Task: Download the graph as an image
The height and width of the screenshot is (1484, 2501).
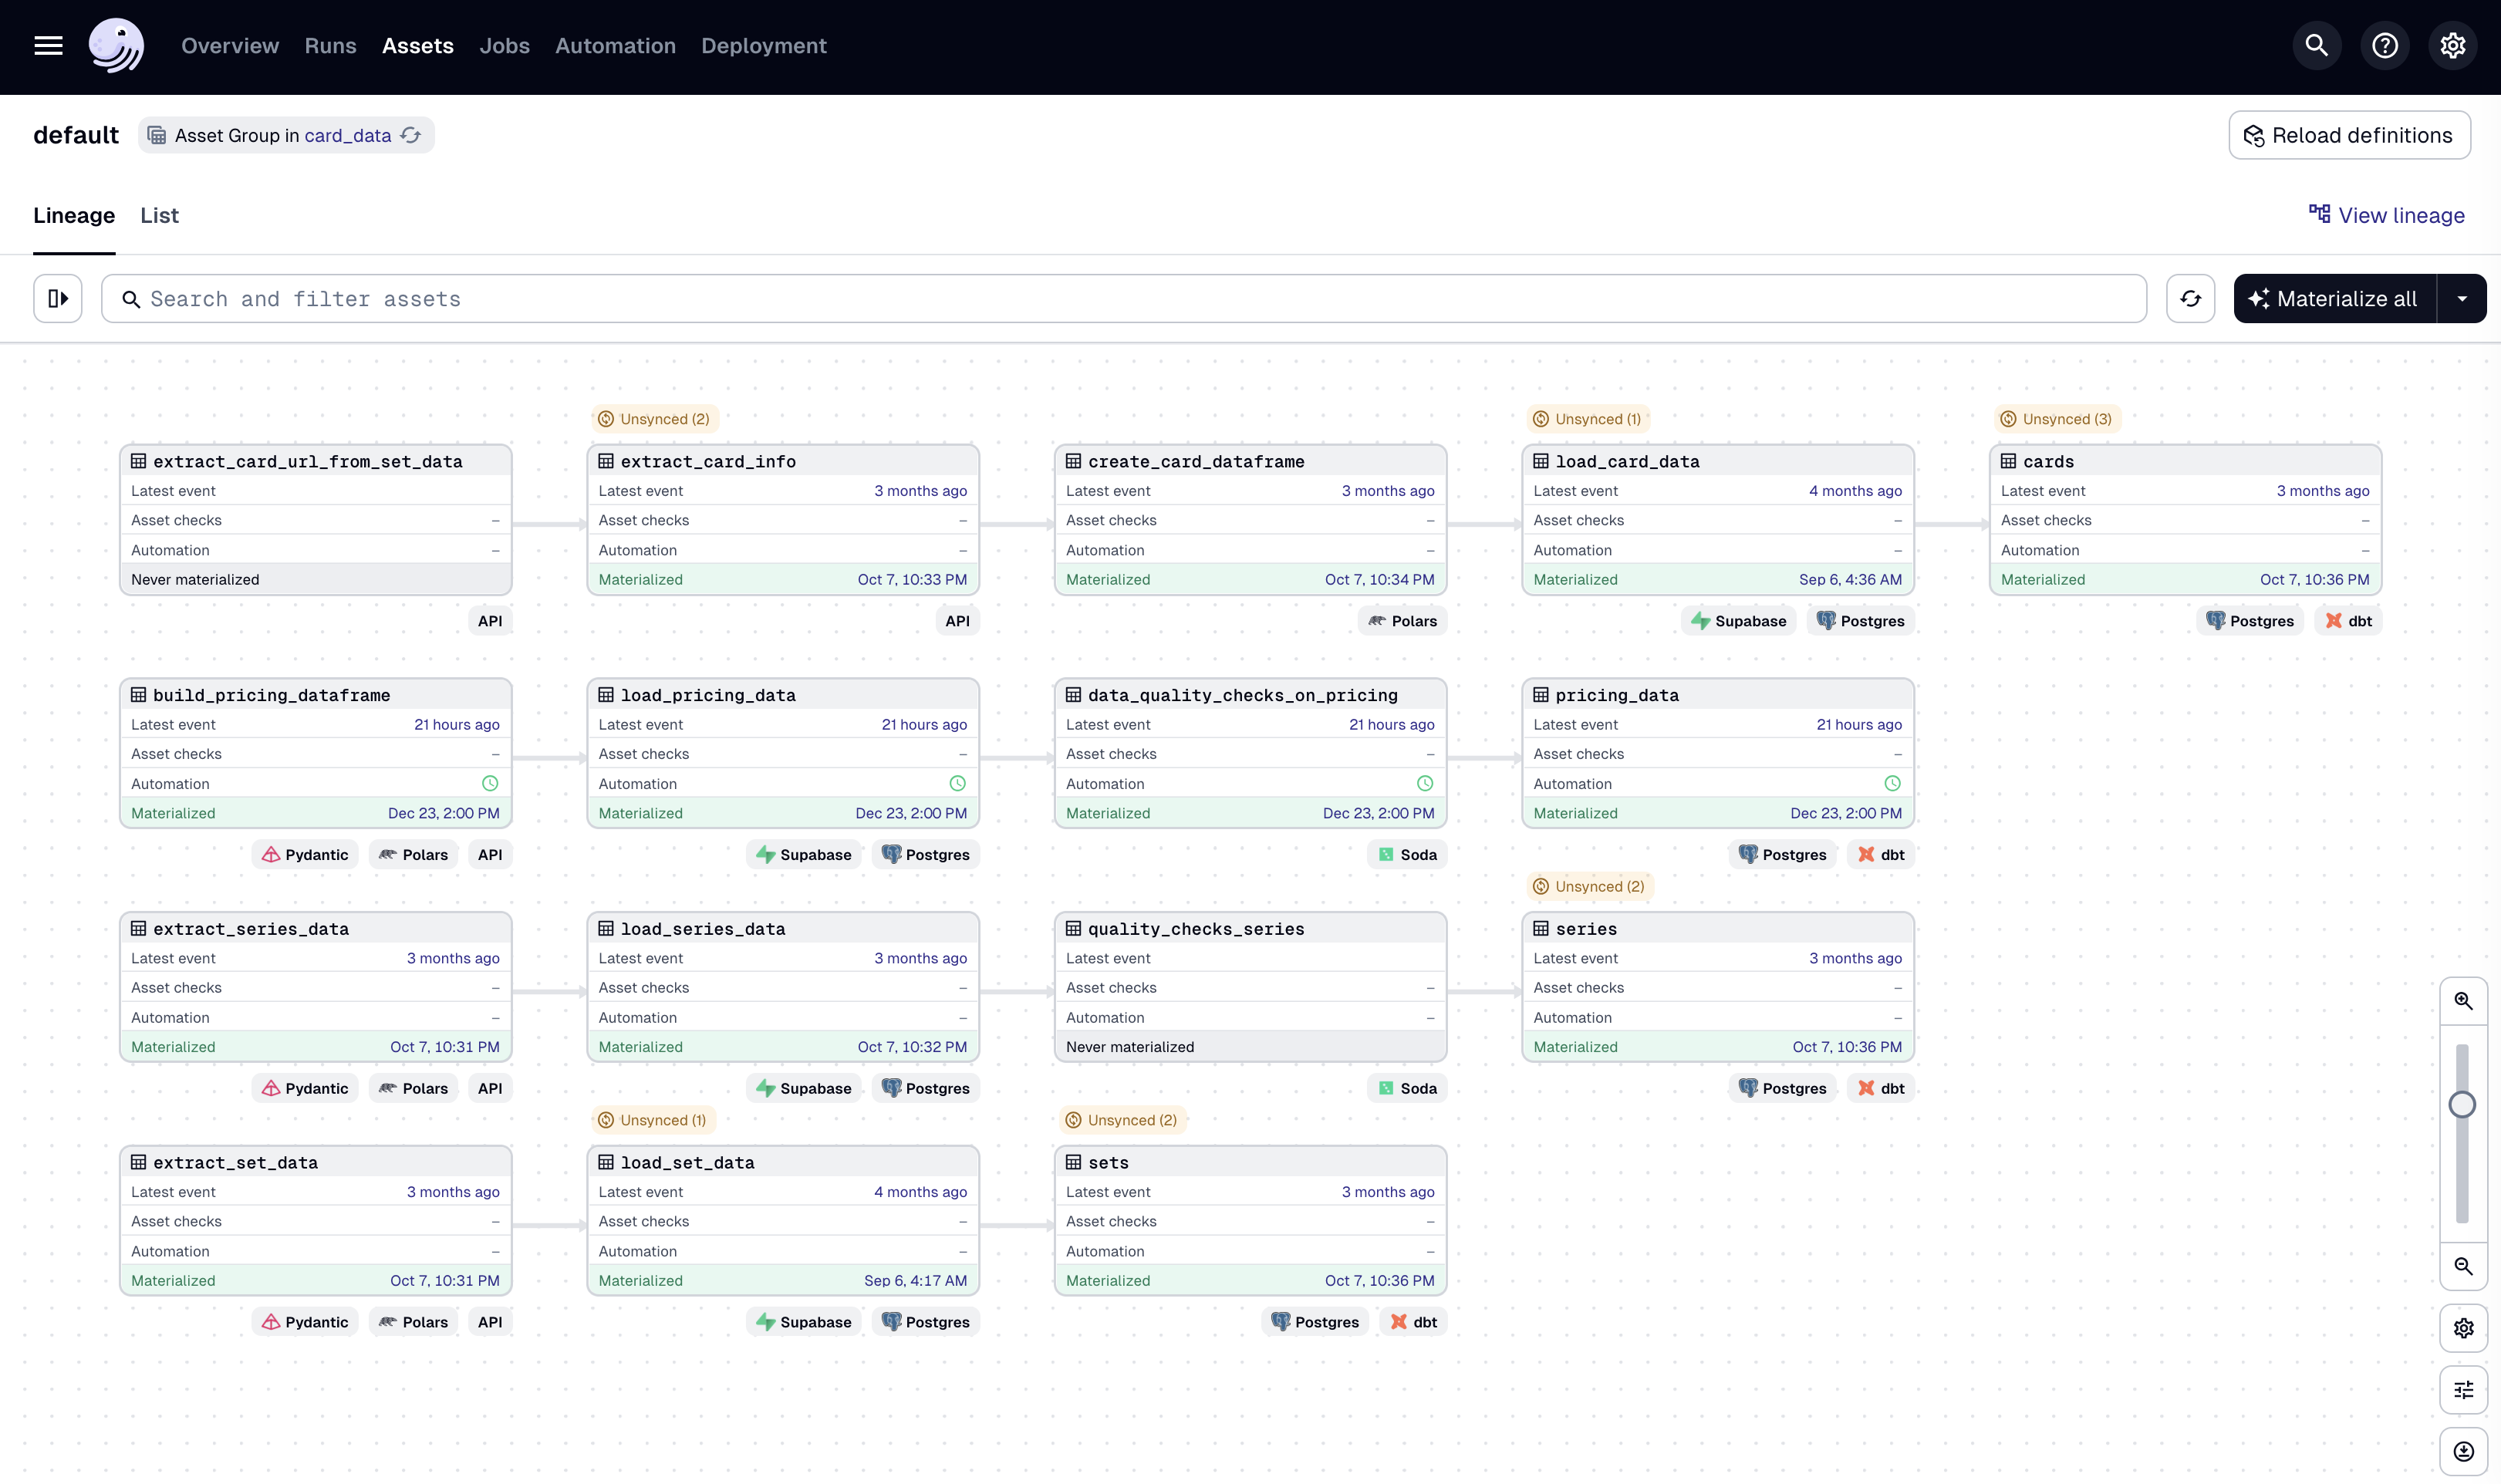Action: click(x=2463, y=1451)
